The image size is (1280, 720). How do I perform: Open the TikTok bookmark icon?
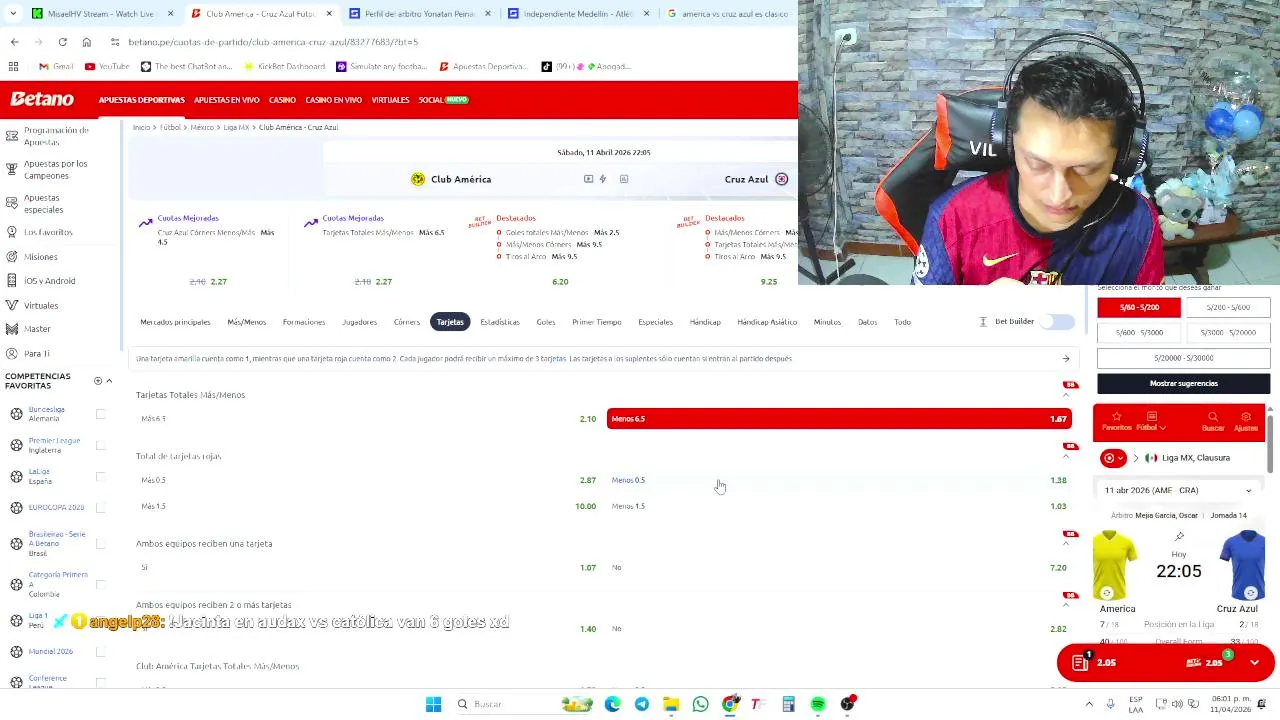(546, 66)
